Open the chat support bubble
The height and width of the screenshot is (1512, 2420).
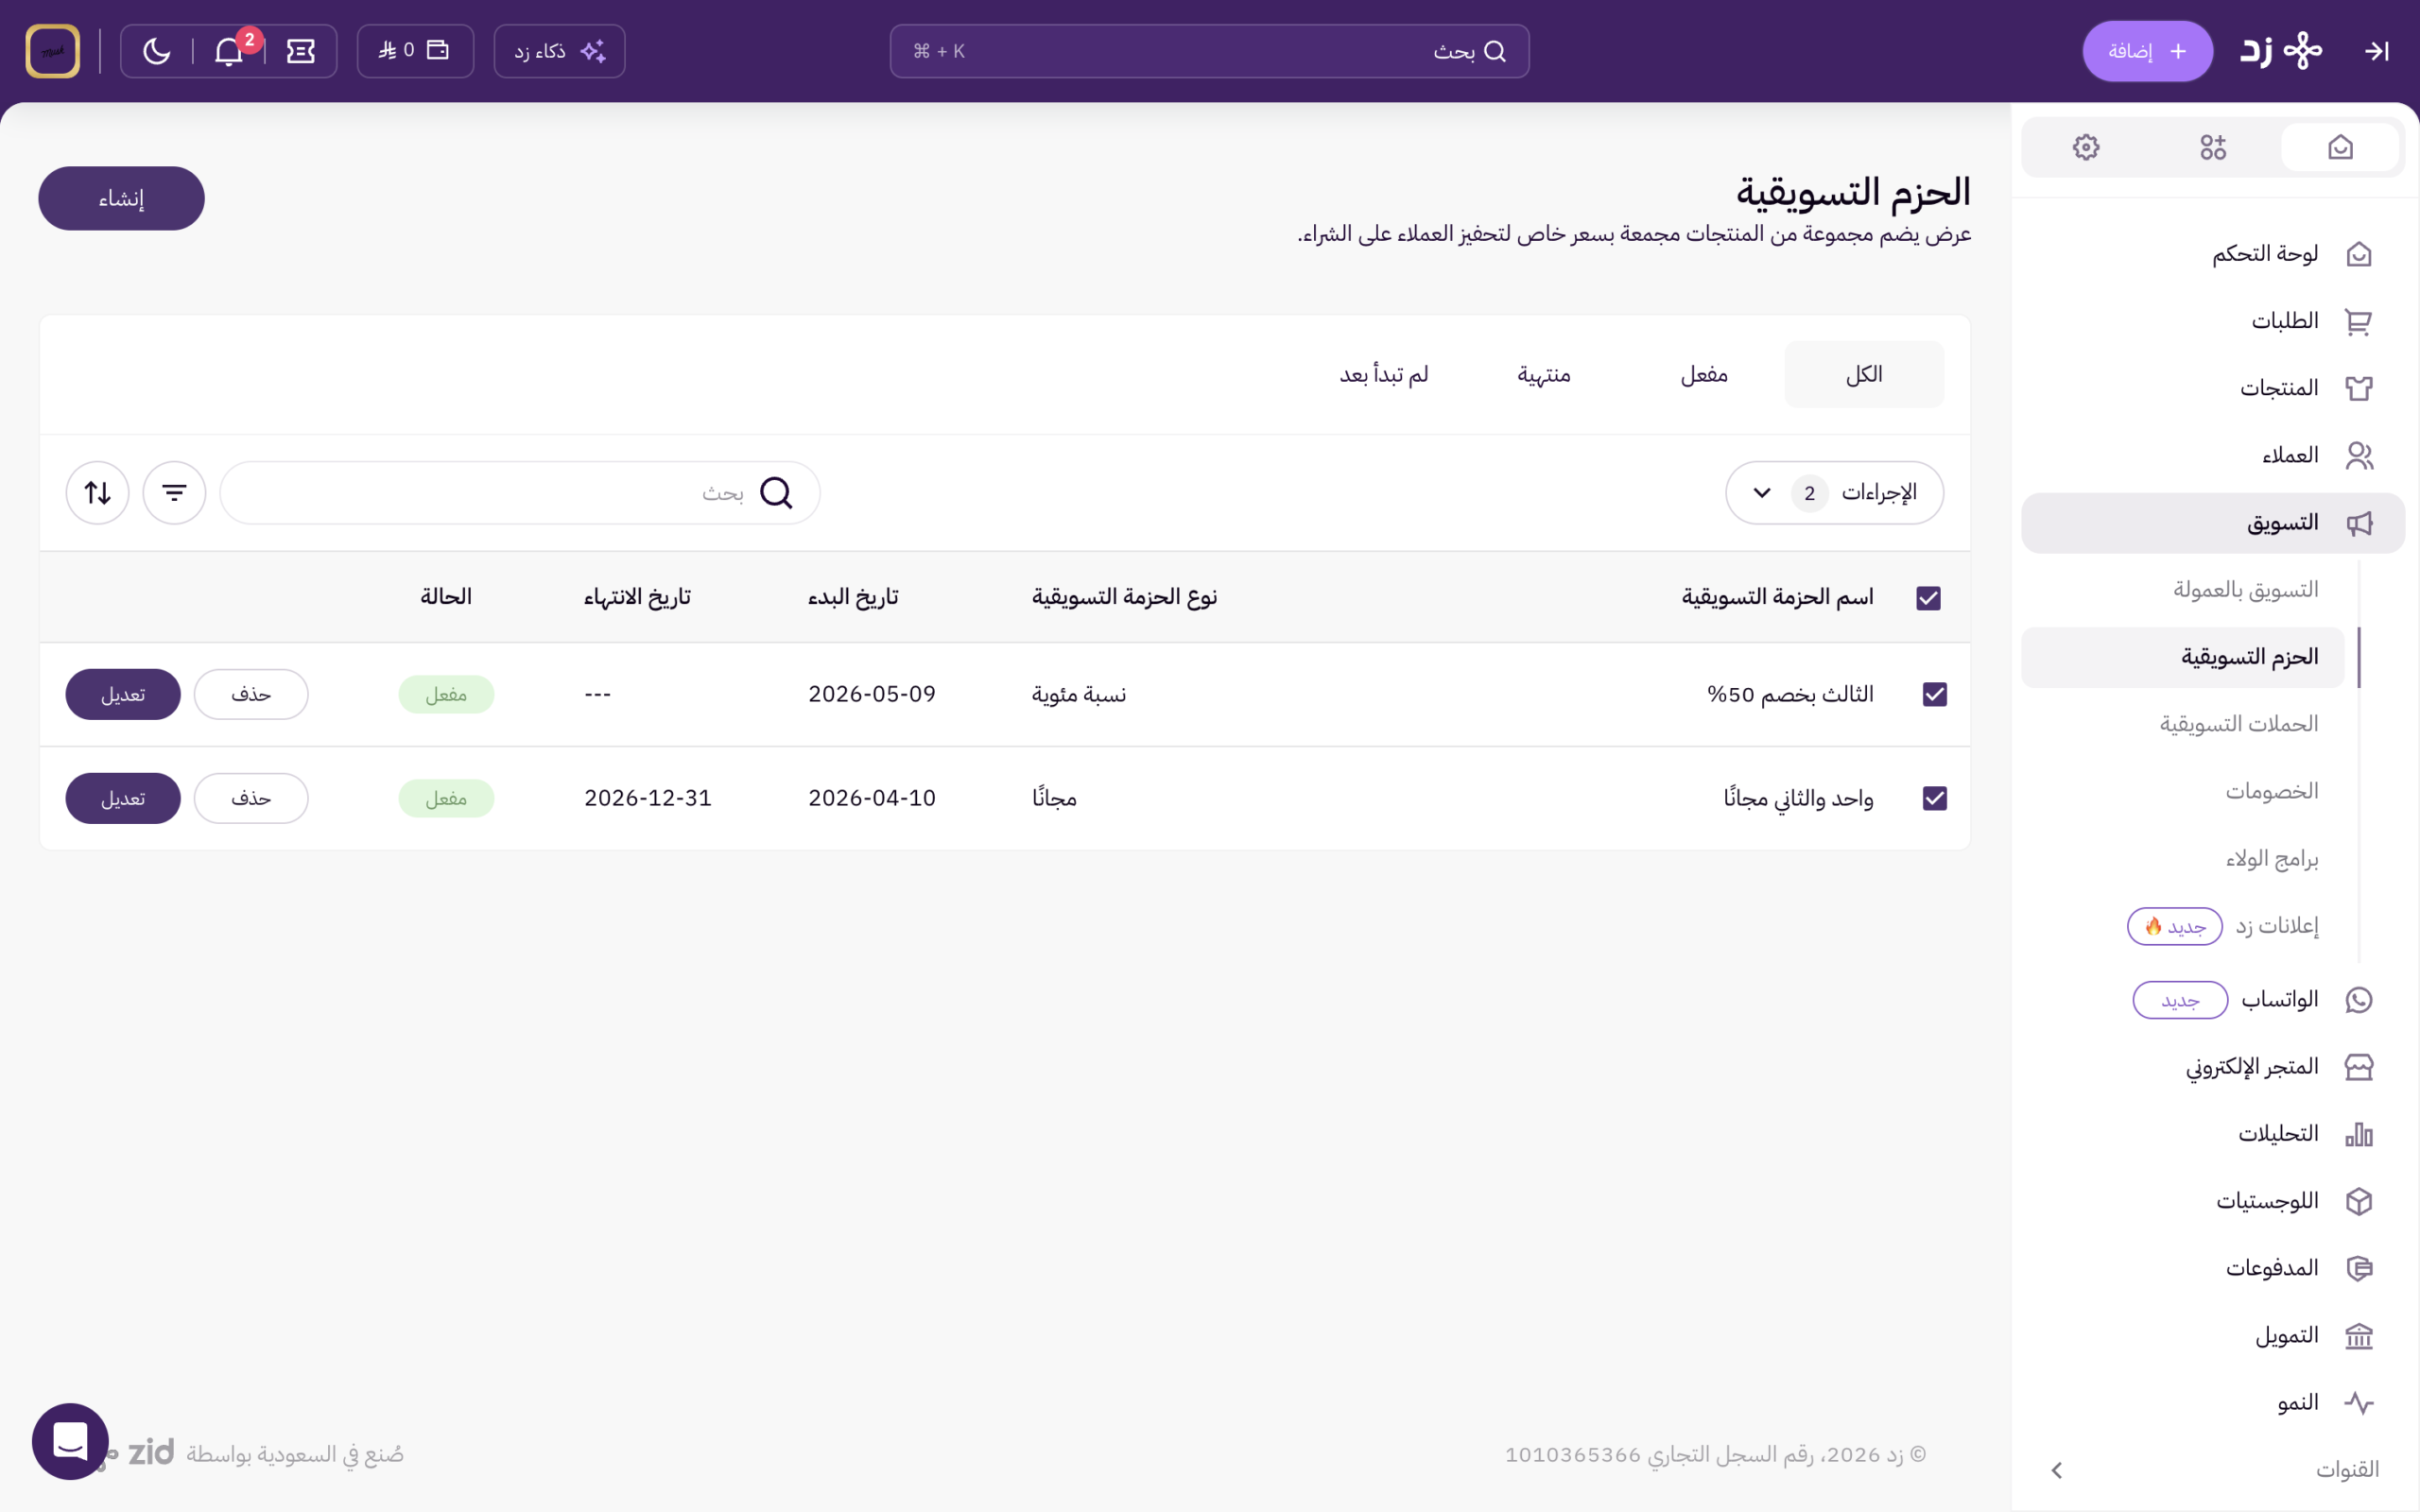(70, 1441)
